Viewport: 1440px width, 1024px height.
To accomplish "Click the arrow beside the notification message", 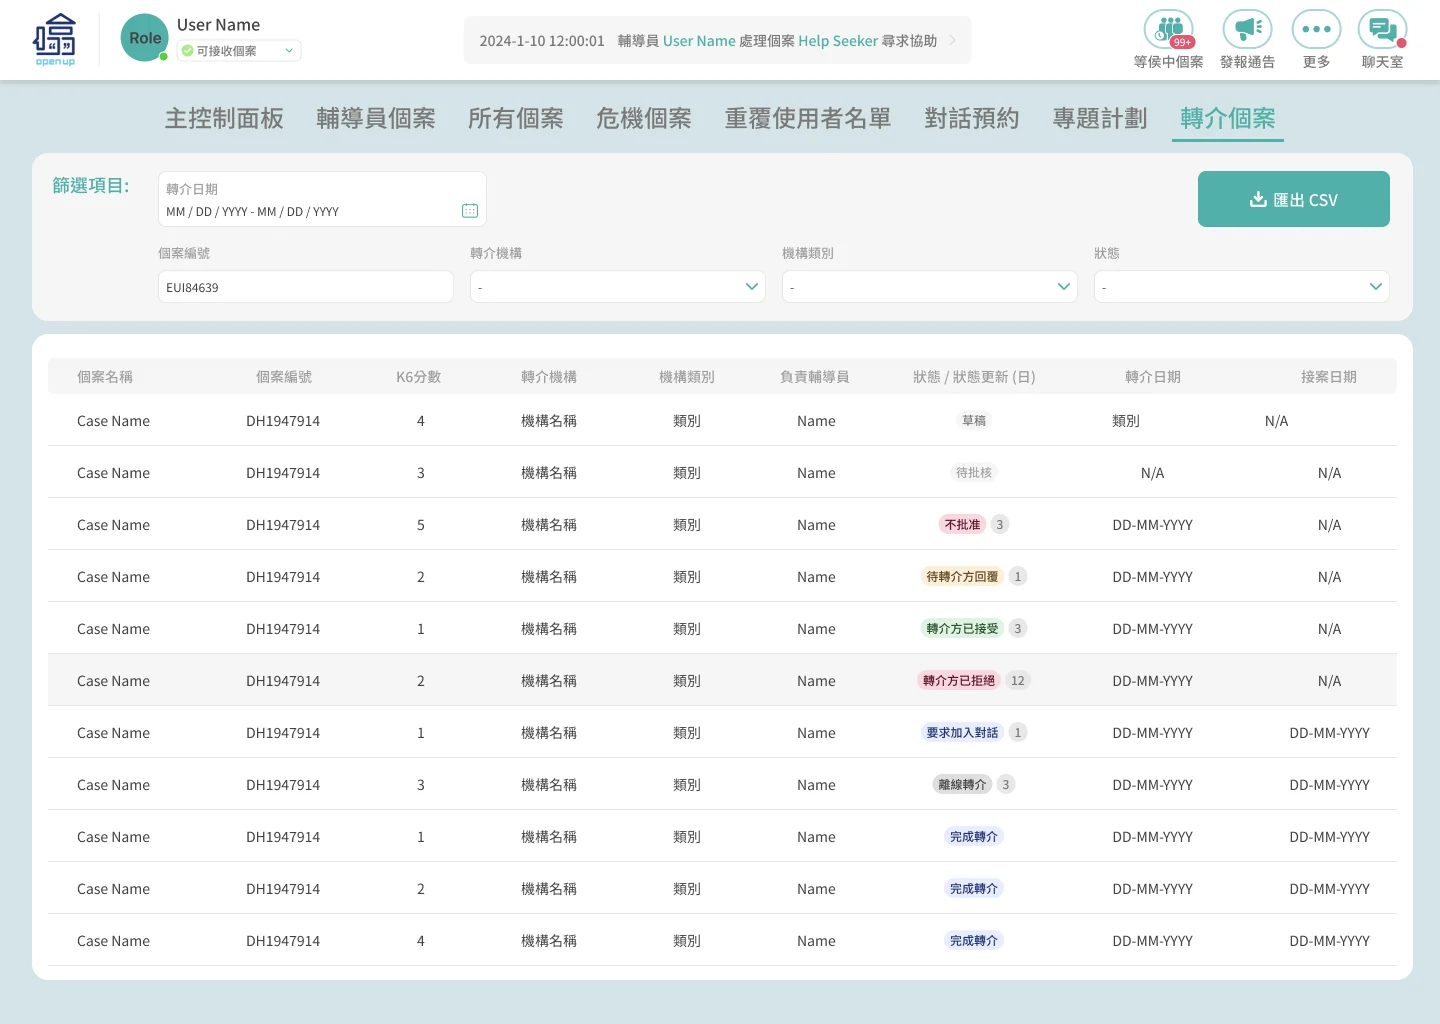I will coord(952,41).
